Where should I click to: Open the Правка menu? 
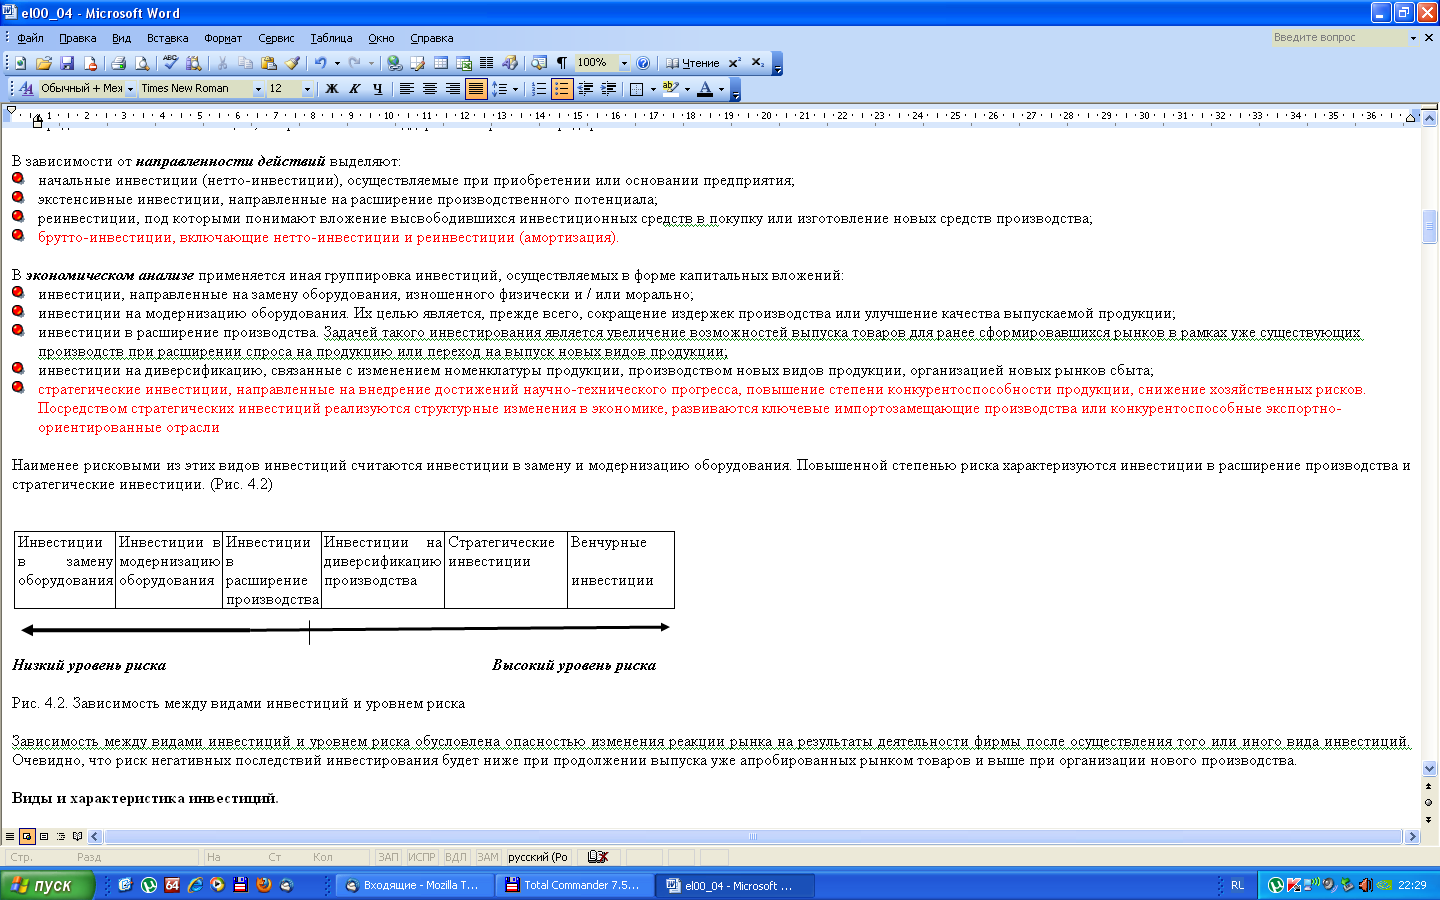77,38
